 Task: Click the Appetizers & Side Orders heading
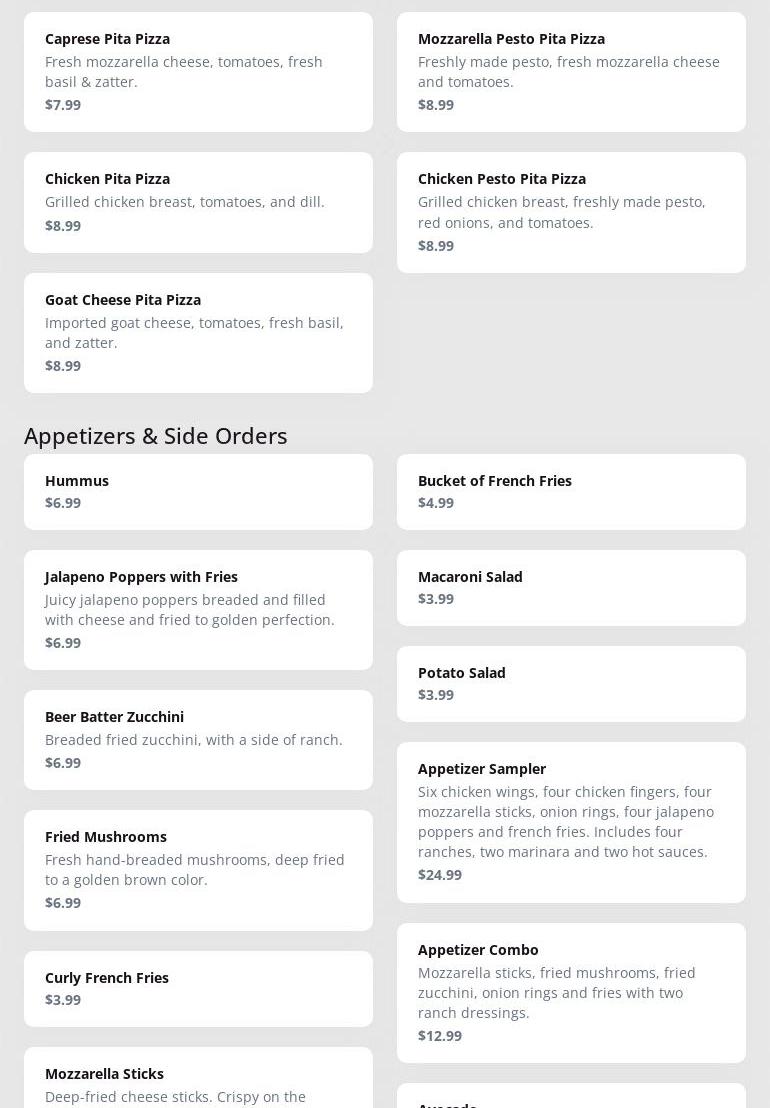[156, 436]
